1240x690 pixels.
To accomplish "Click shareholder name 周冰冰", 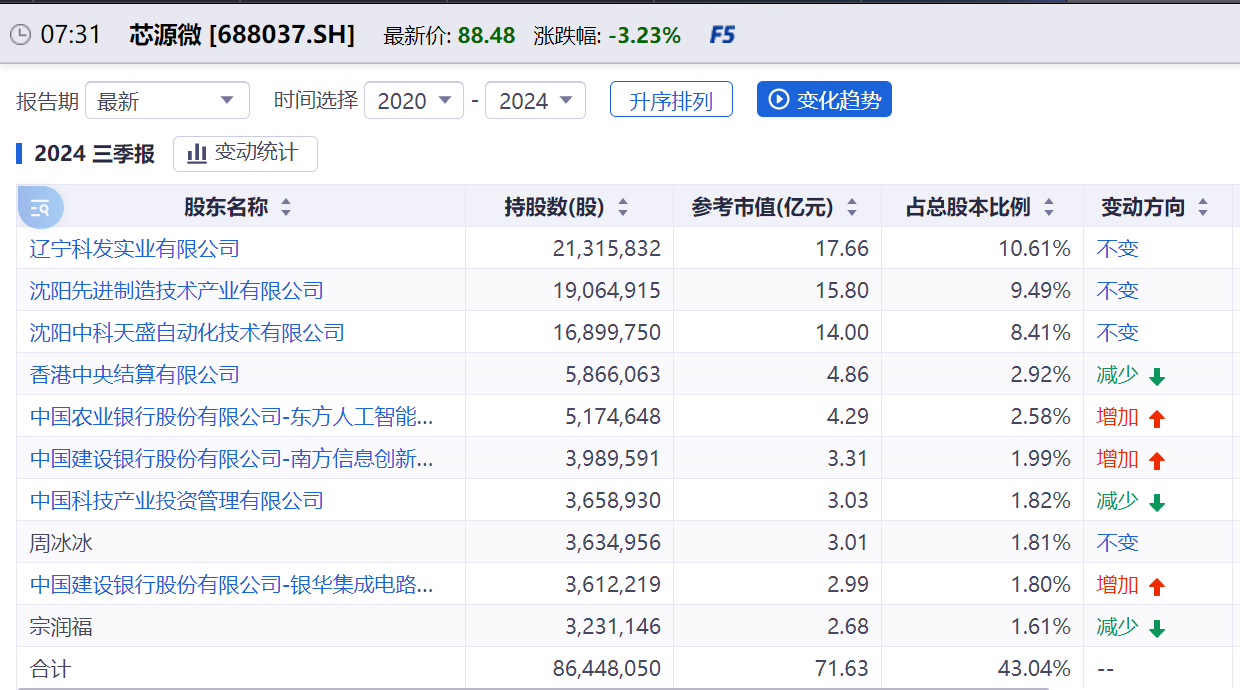I will 61,543.
